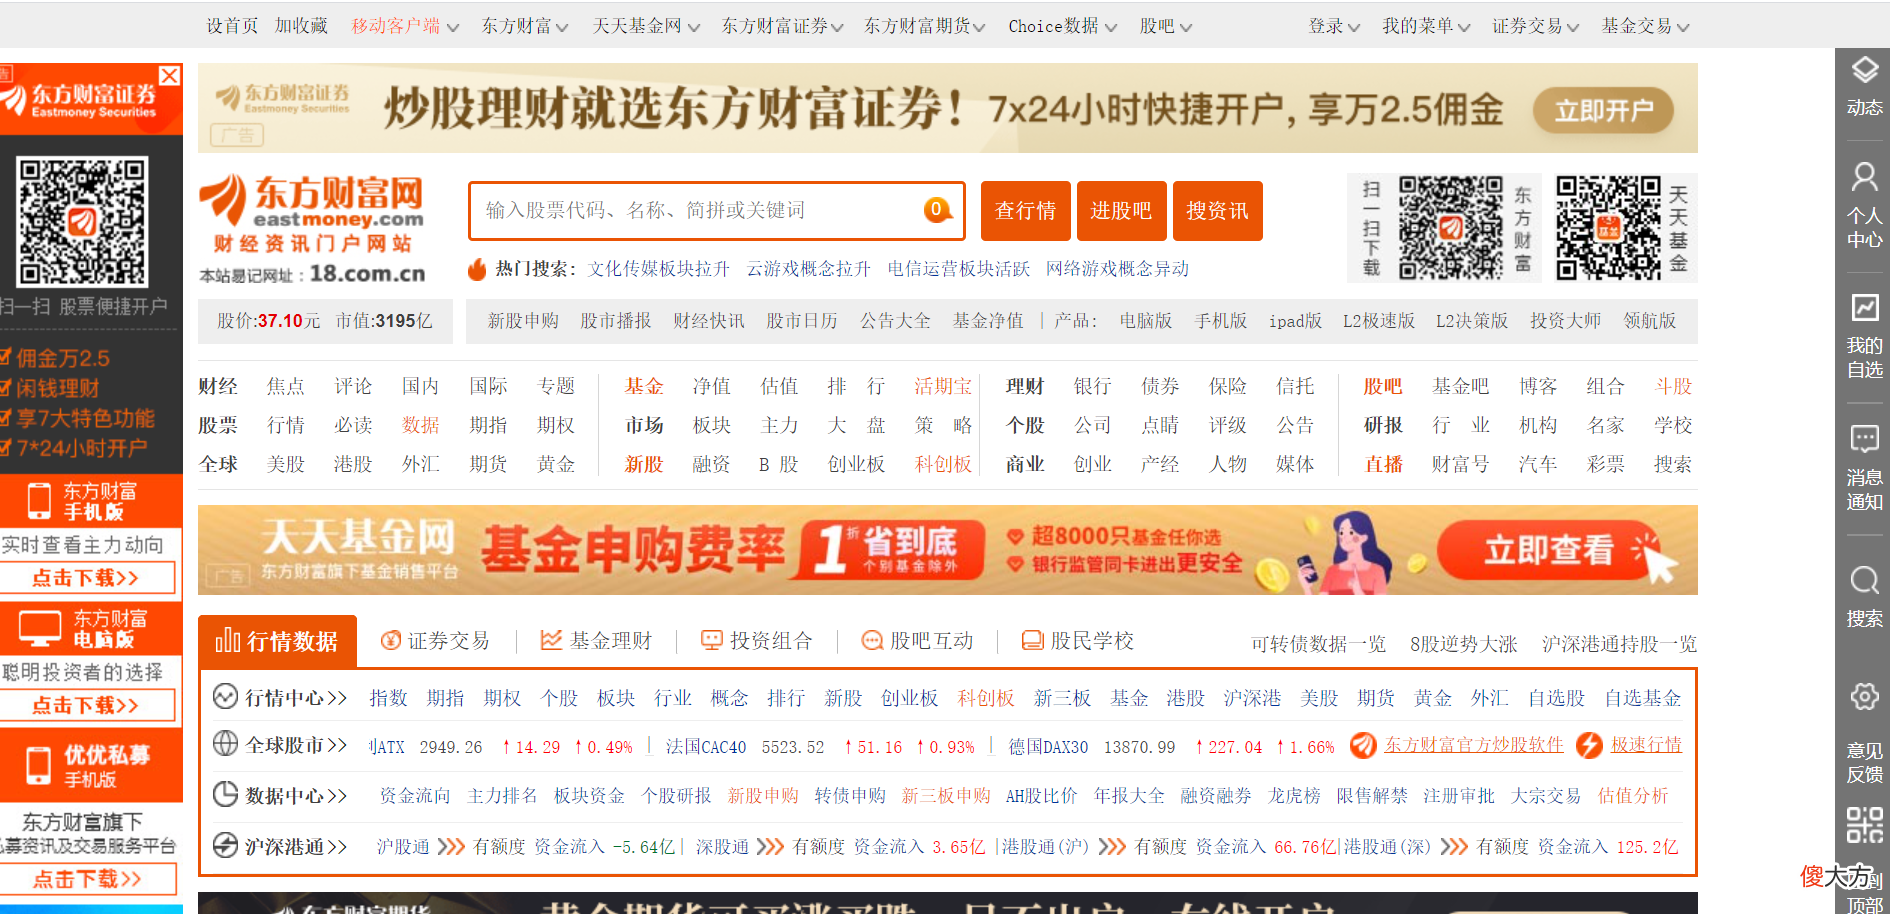Close the left floating advertisement
Screen dimensions: 1890x914
tap(170, 75)
